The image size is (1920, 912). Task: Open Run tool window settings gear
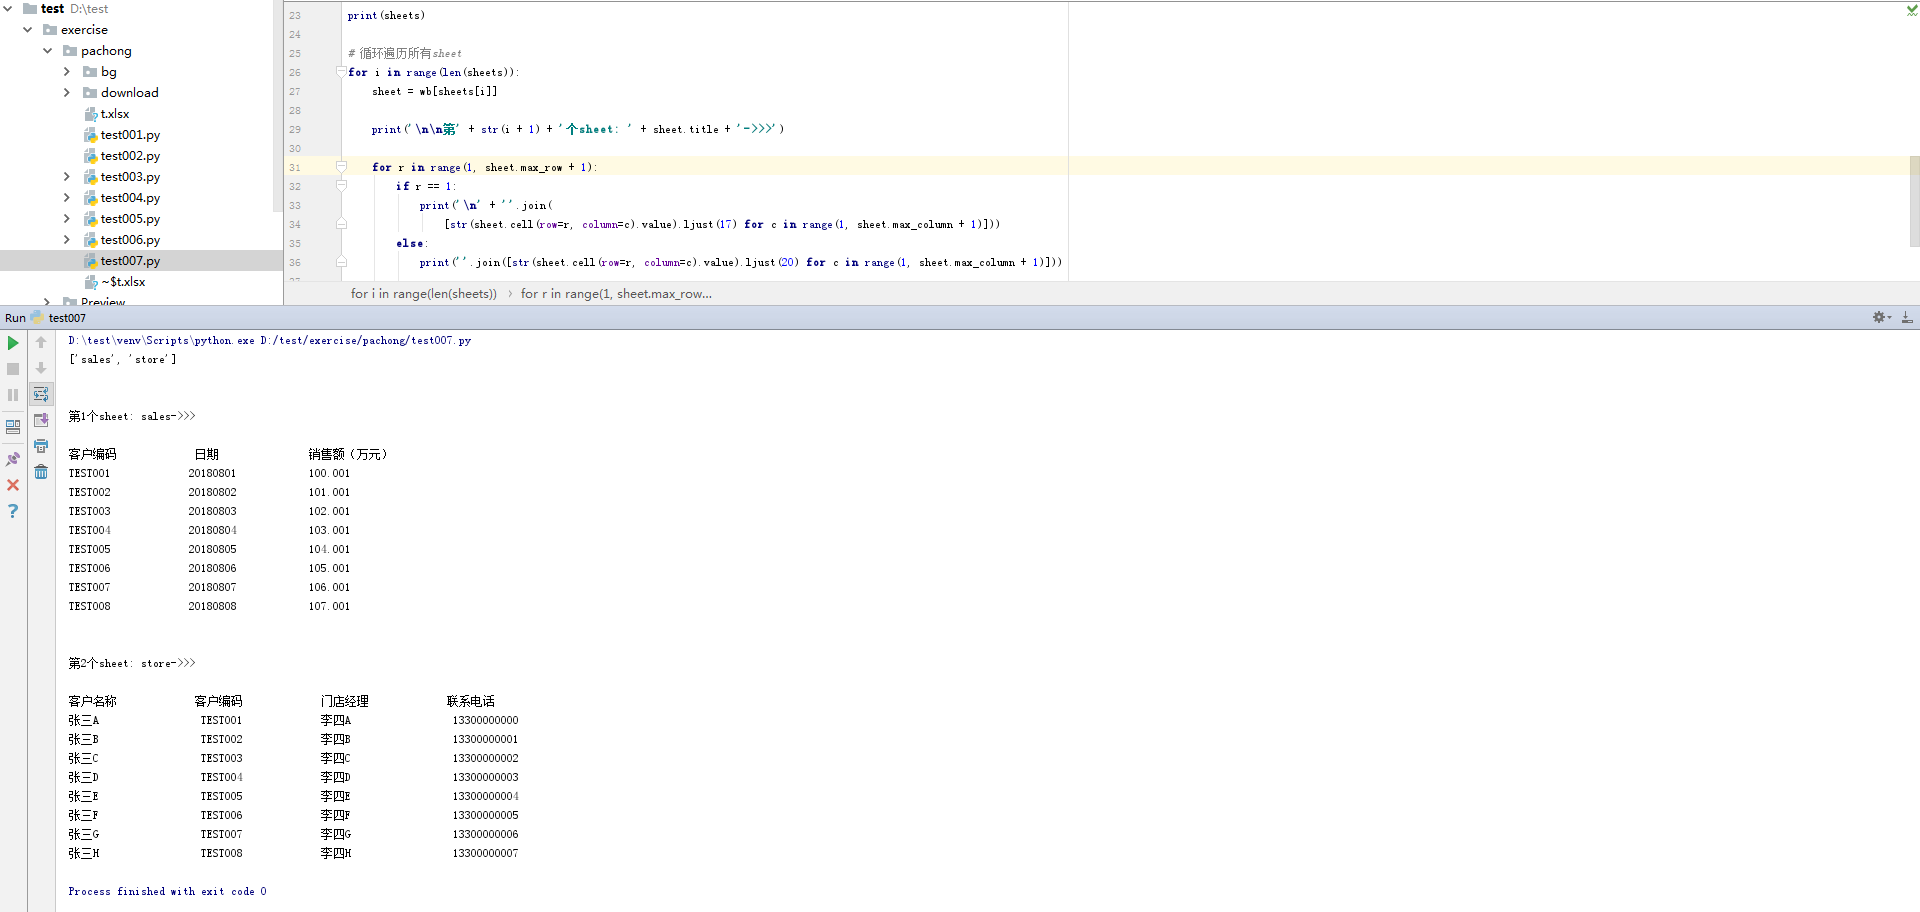click(x=1878, y=317)
